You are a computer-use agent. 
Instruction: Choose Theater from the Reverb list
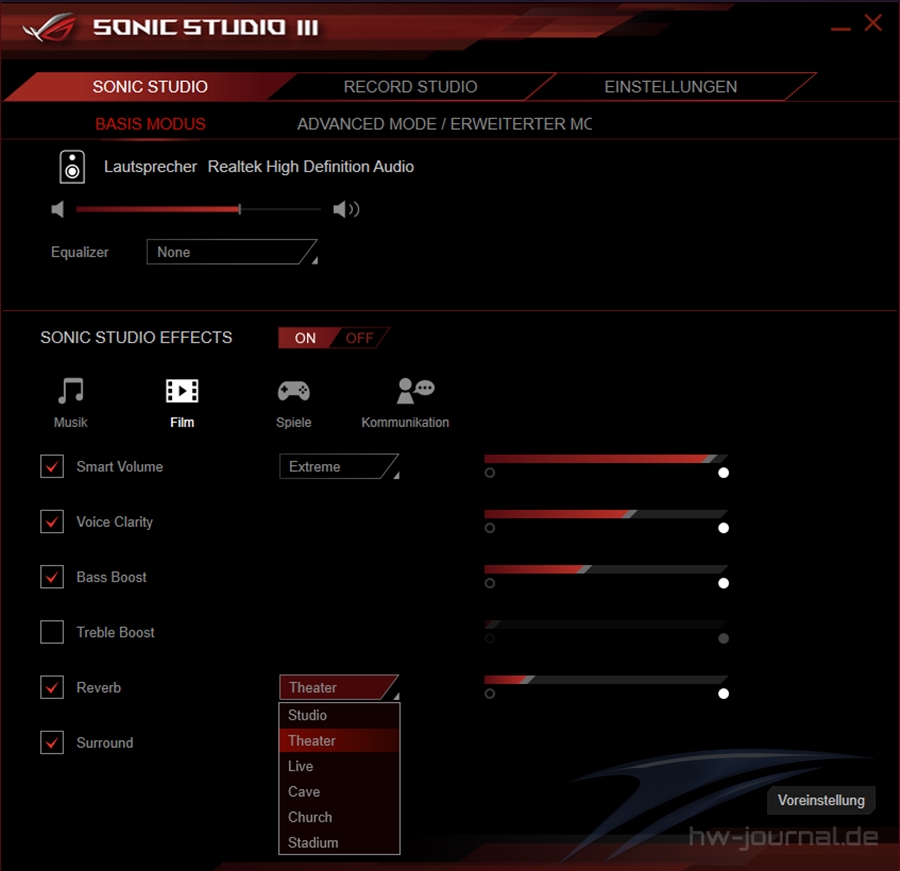coord(339,741)
